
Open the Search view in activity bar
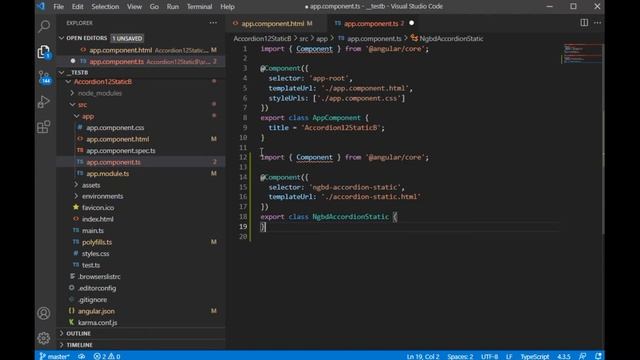44,27
